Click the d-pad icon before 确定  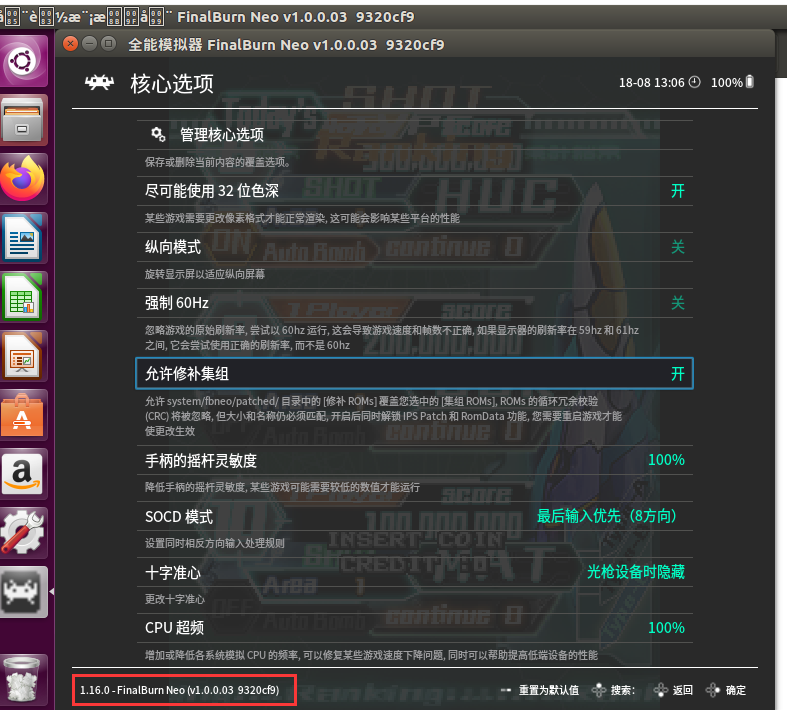tap(713, 690)
